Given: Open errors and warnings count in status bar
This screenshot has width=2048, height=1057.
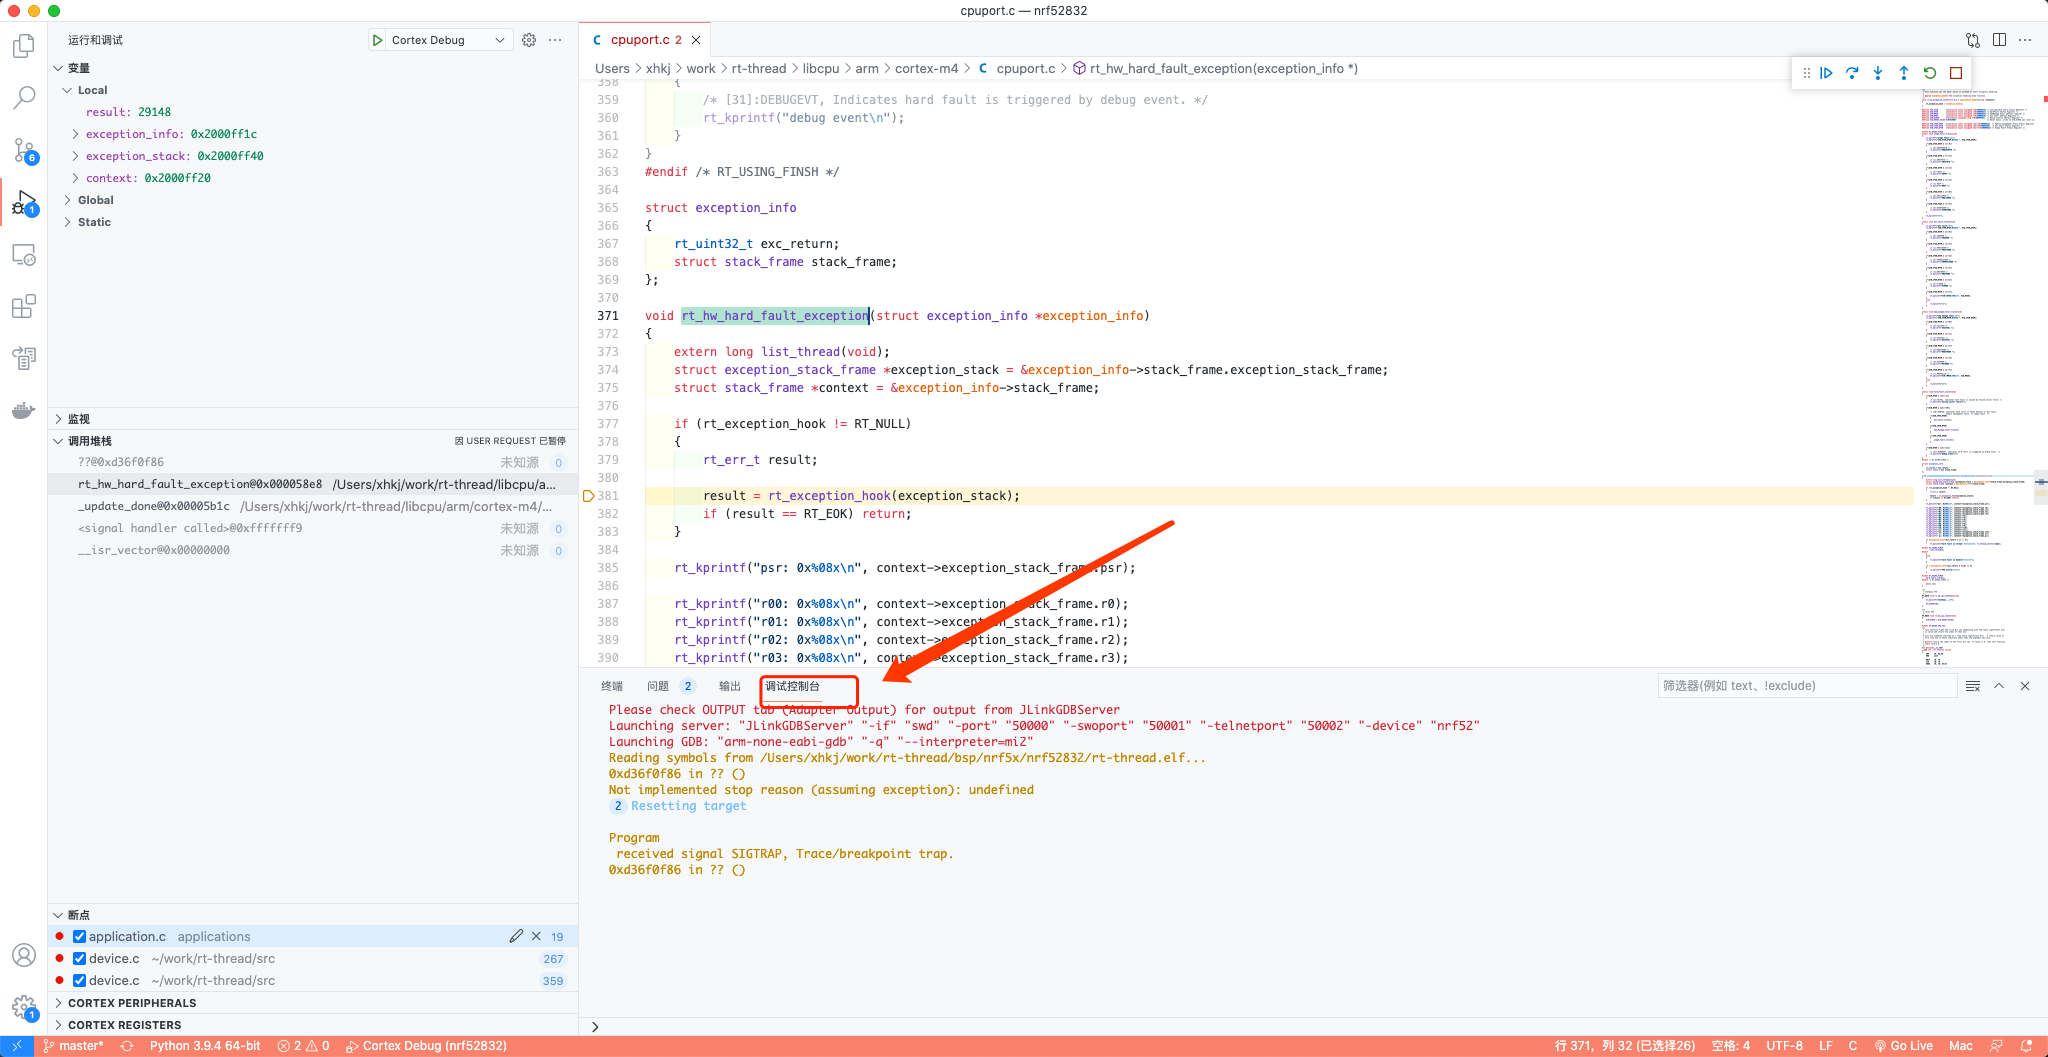Looking at the screenshot, I should 304,1046.
